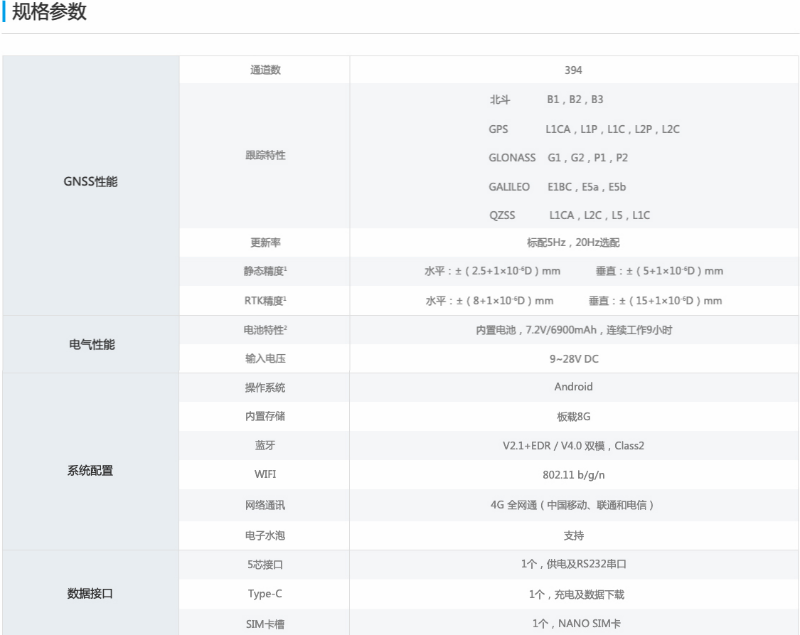The width and height of the screenshot is (800, 635).
Task: Click the 系统配置 category cell
Action: [x=90, y=470]
